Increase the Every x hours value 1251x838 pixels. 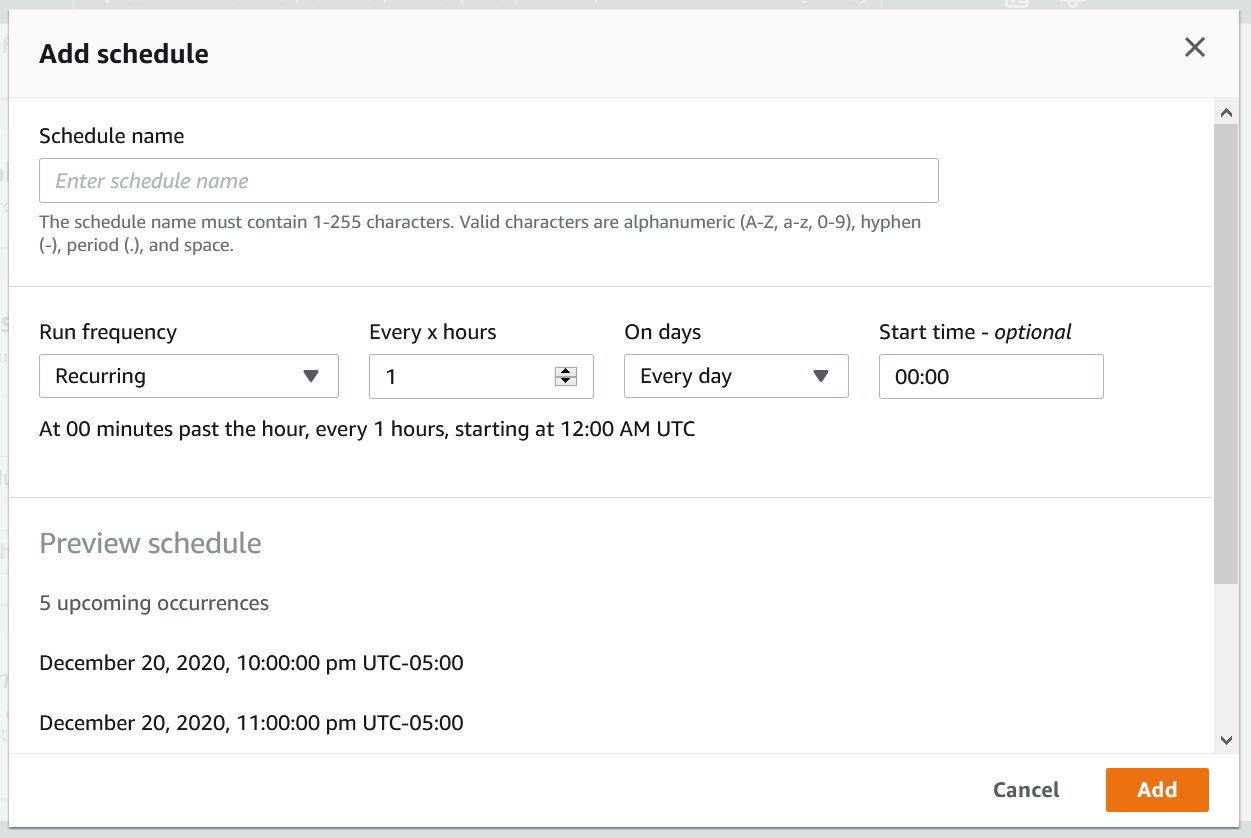566,371
